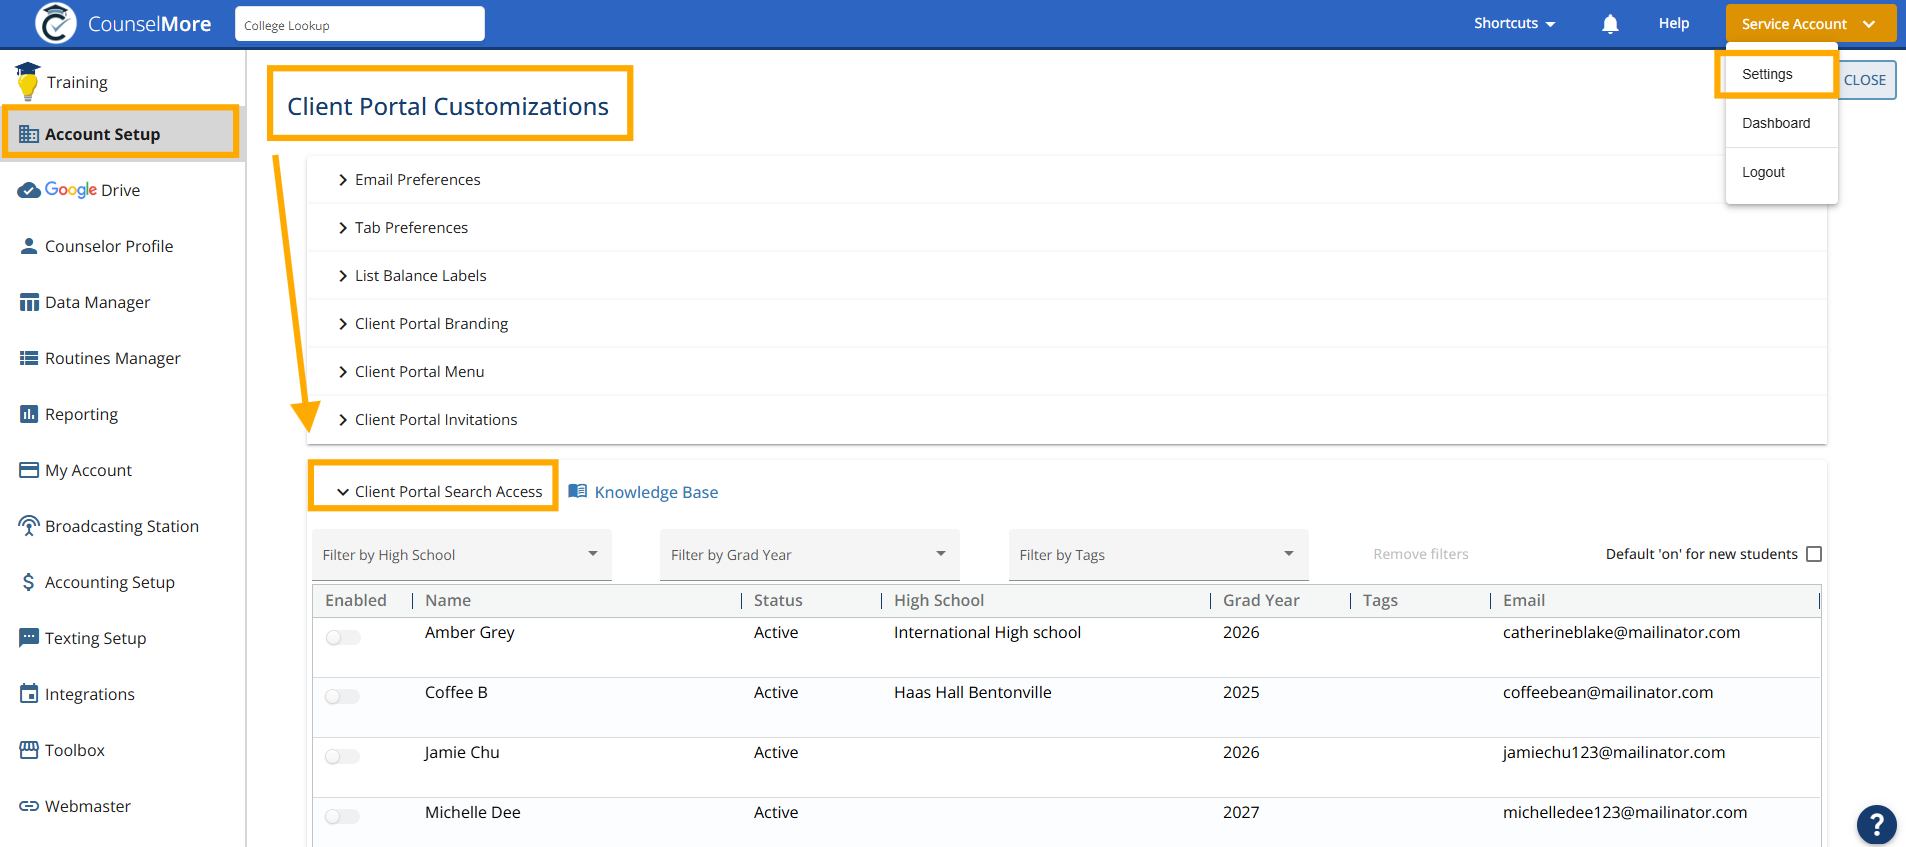Click the Toolbox storefront icon
The image size is (1906, 847).
(29, 750)
